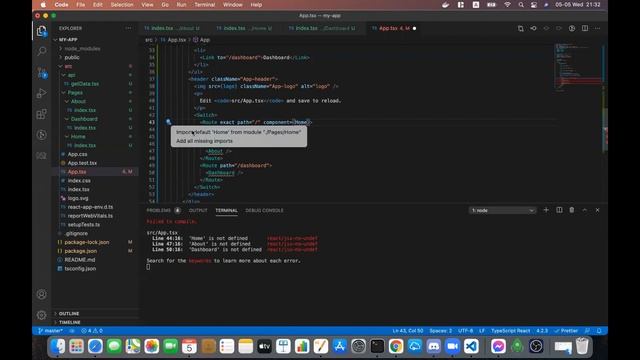This screenshot has width=640, height=360.
Task: Open editor More Actions ellipsis
Action: (598, 28)
